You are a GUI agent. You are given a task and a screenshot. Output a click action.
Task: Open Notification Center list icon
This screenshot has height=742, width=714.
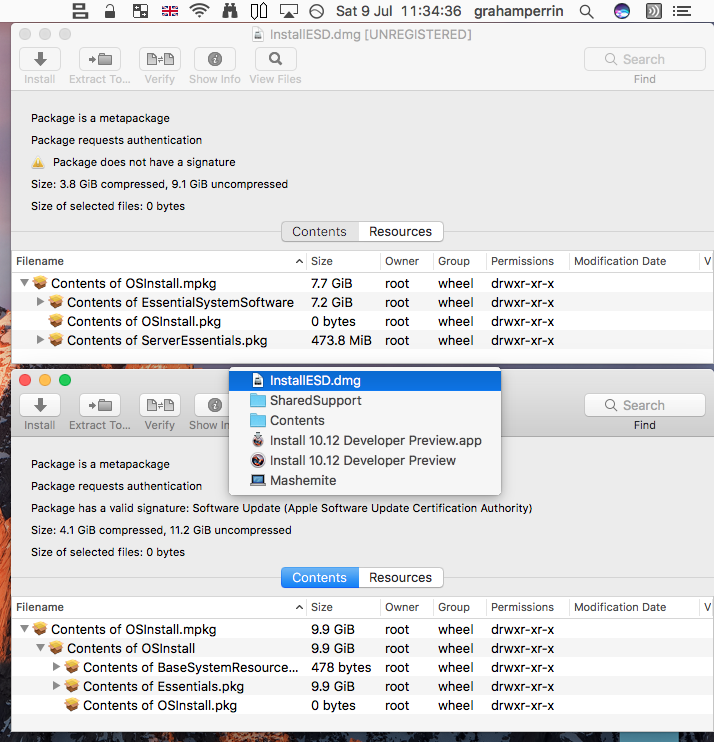coord(682,11)
